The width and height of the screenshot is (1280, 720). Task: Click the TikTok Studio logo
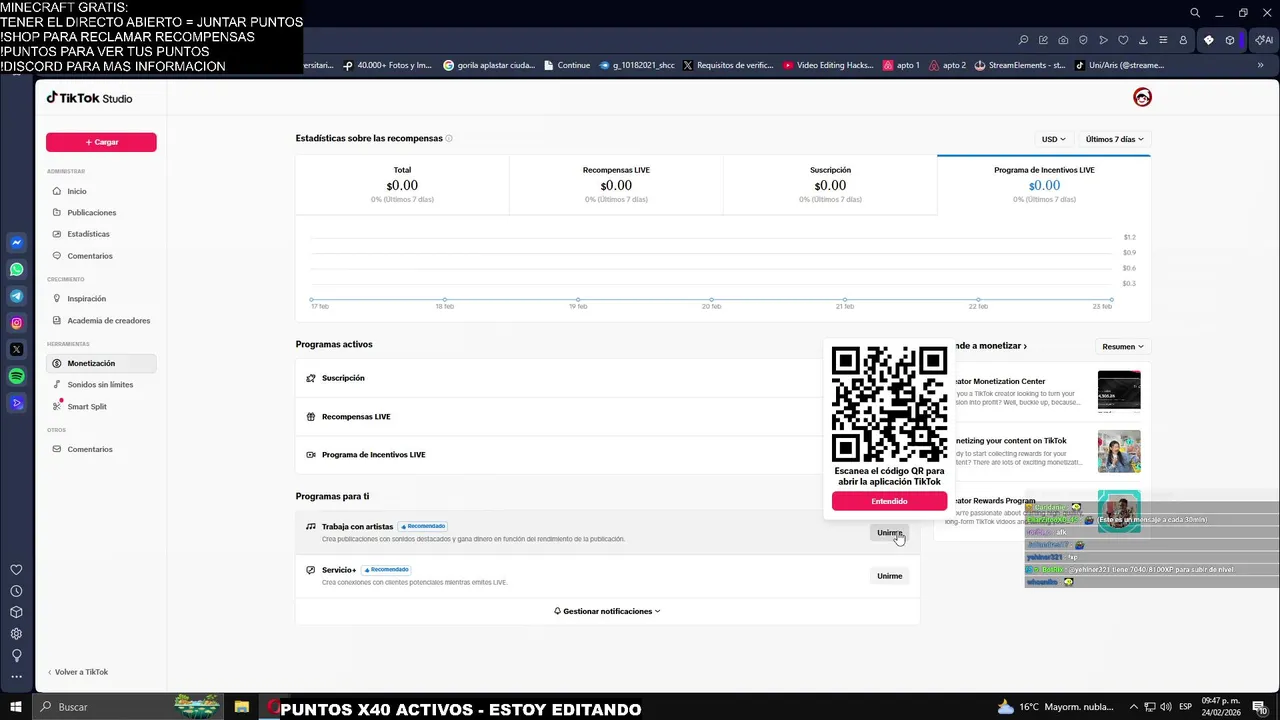click(89, 98)
